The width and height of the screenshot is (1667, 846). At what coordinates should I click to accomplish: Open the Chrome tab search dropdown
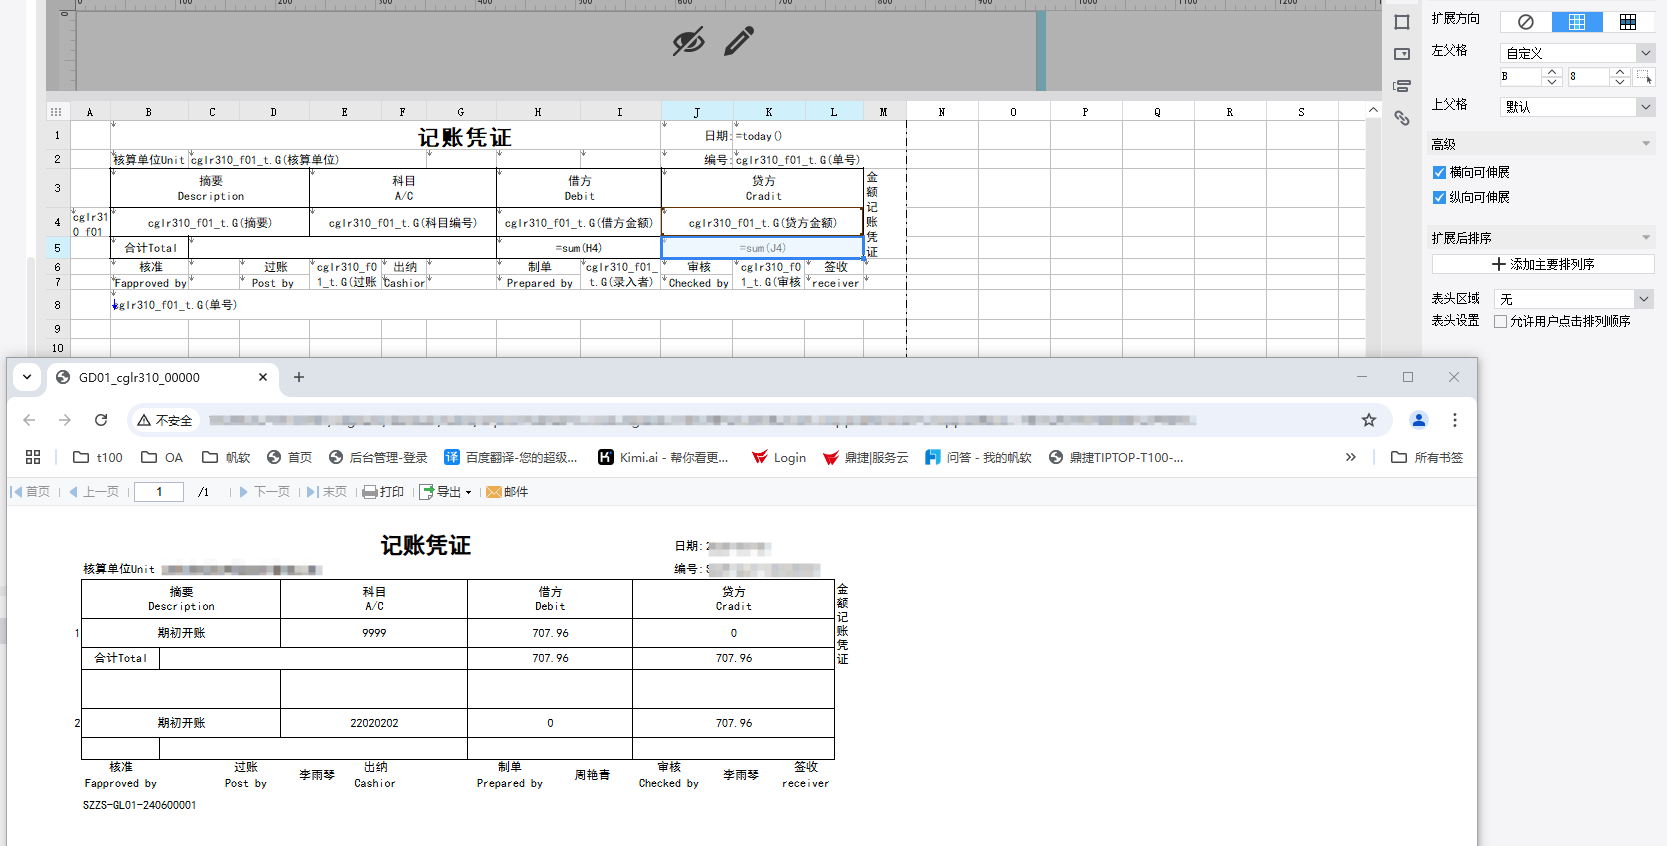click(27, 377)
